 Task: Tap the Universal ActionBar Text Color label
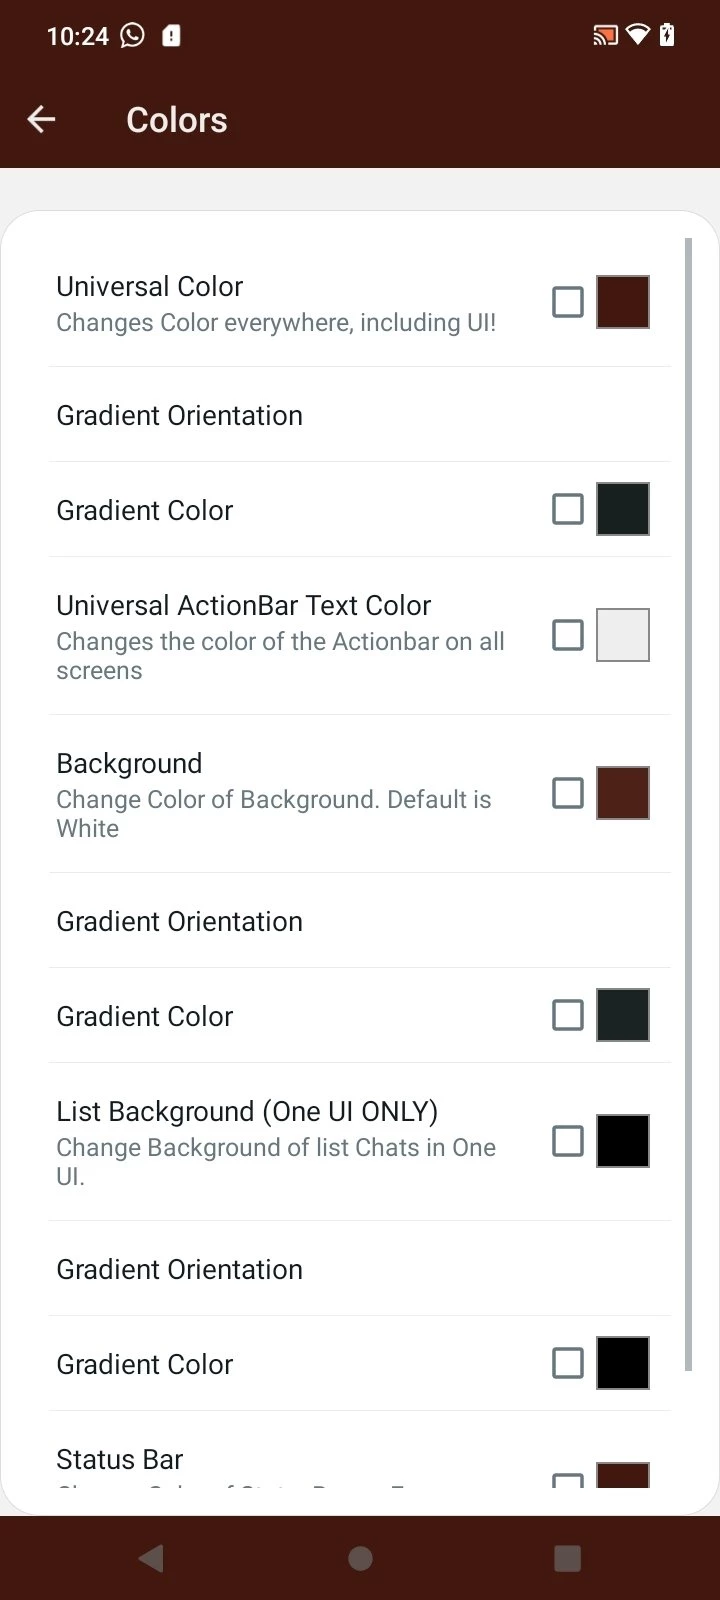(x=243, y=605)
